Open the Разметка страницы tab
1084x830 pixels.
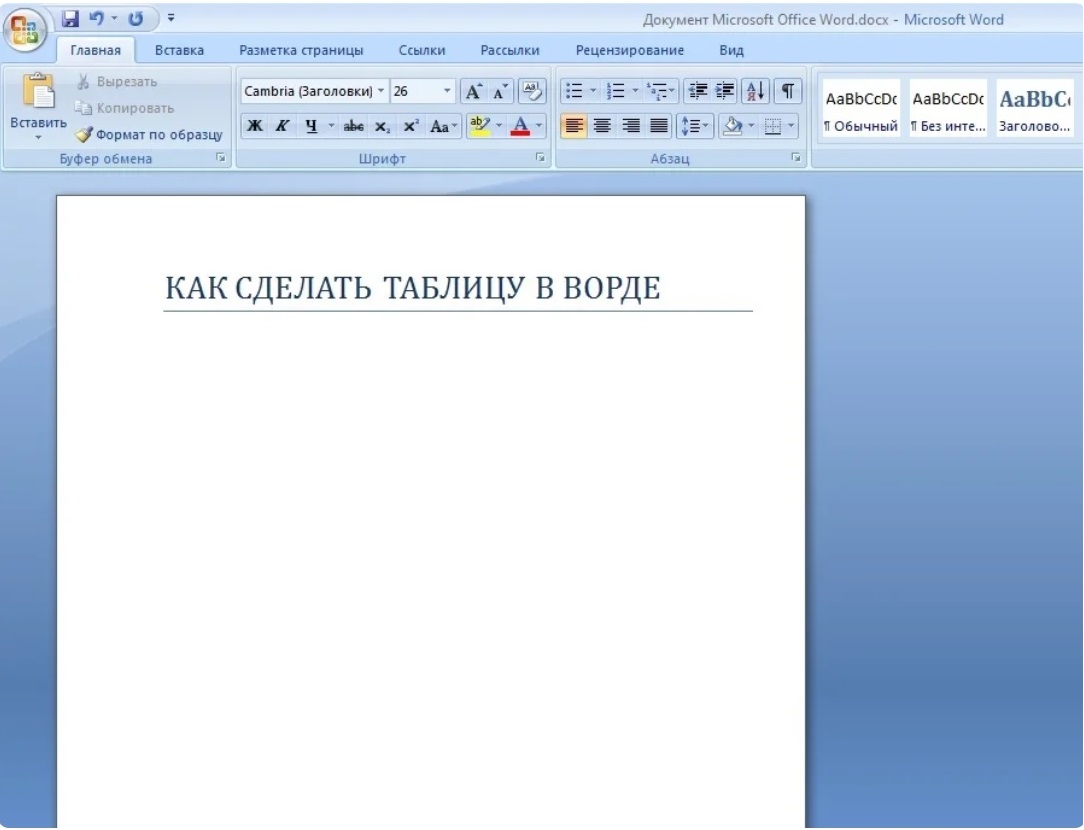(301, 50)
